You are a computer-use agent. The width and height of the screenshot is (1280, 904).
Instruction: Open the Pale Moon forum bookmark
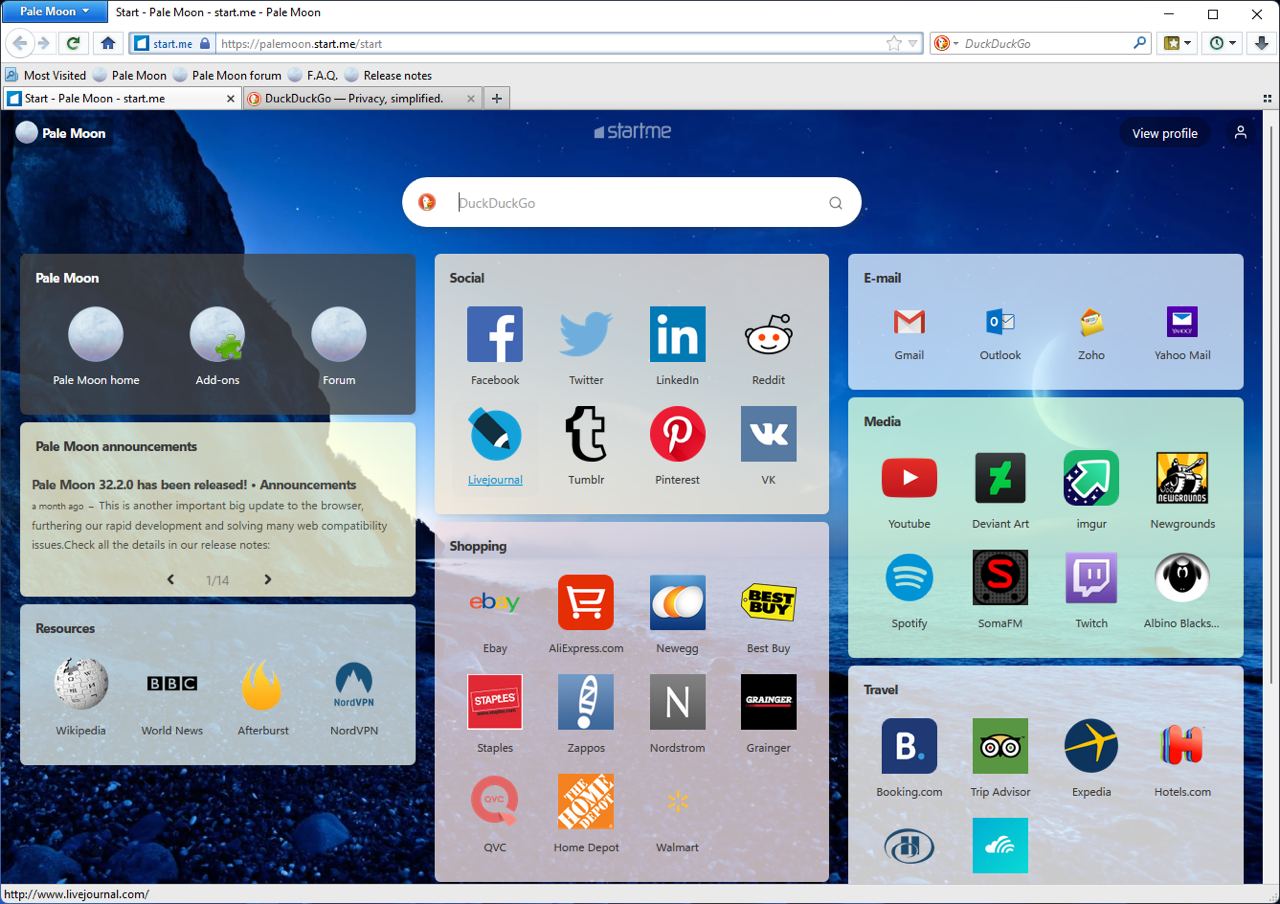[227, 75]
